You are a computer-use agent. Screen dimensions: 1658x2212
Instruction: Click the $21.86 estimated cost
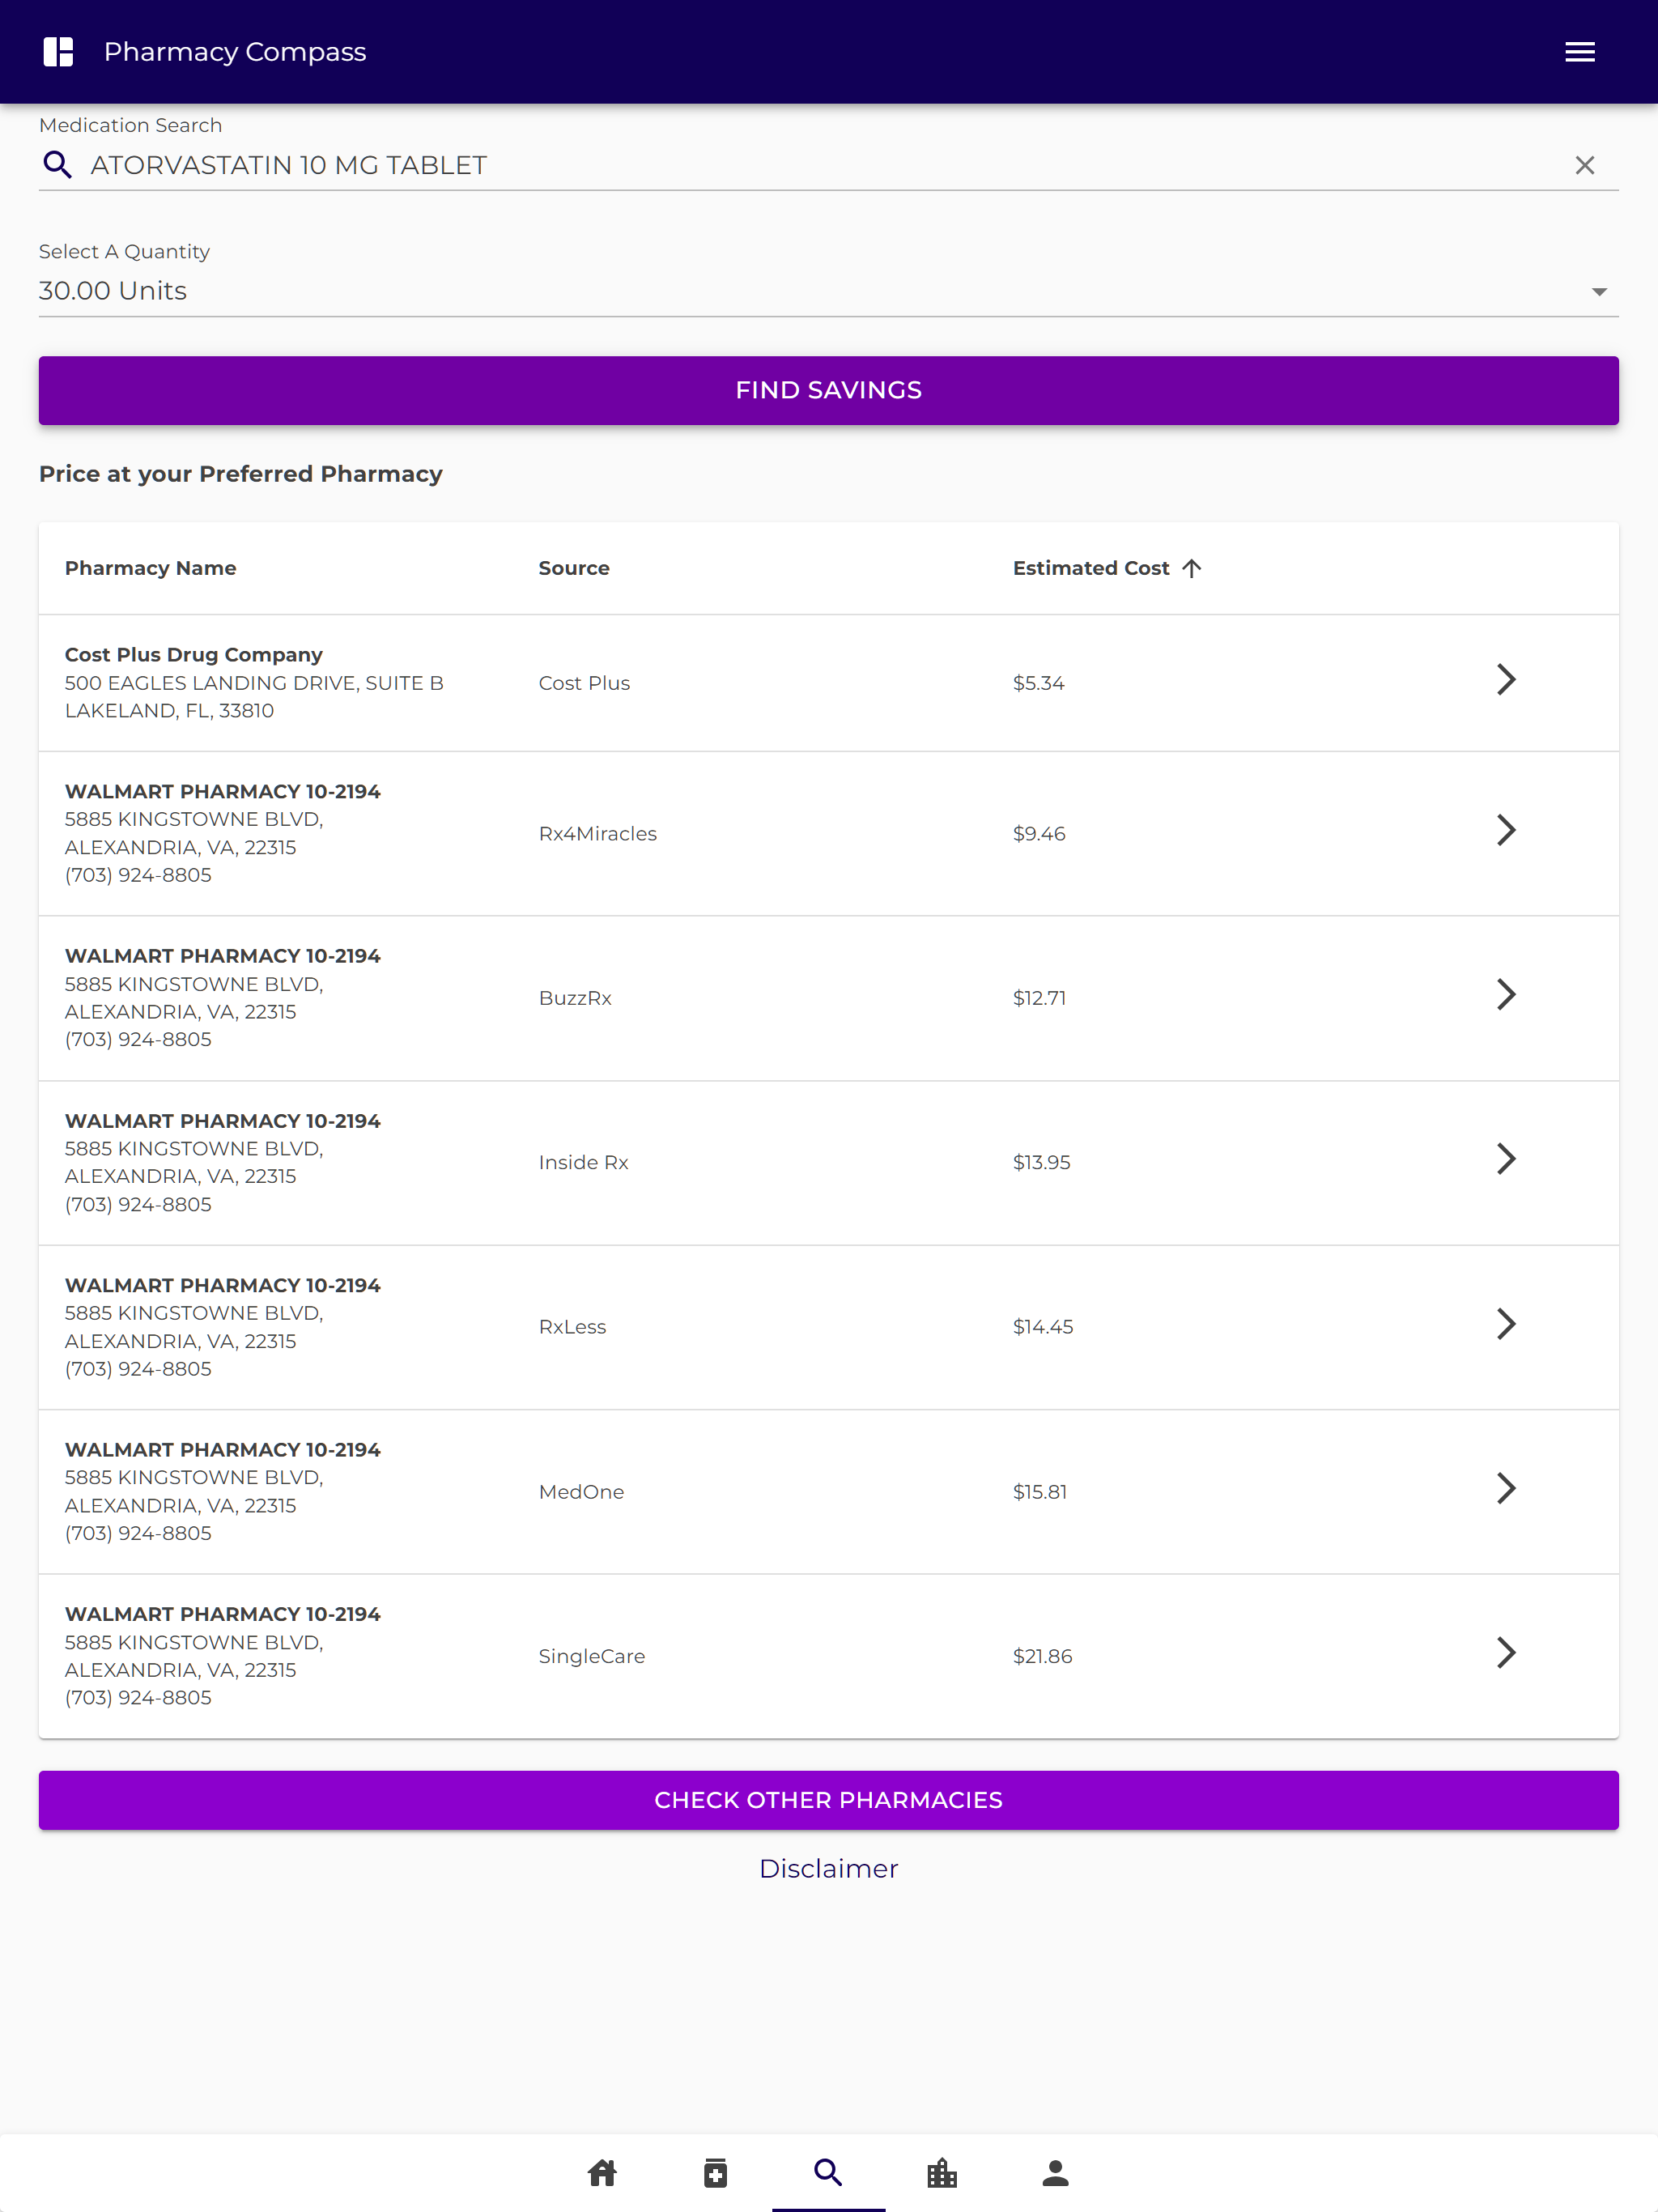click(1043, 1656)
